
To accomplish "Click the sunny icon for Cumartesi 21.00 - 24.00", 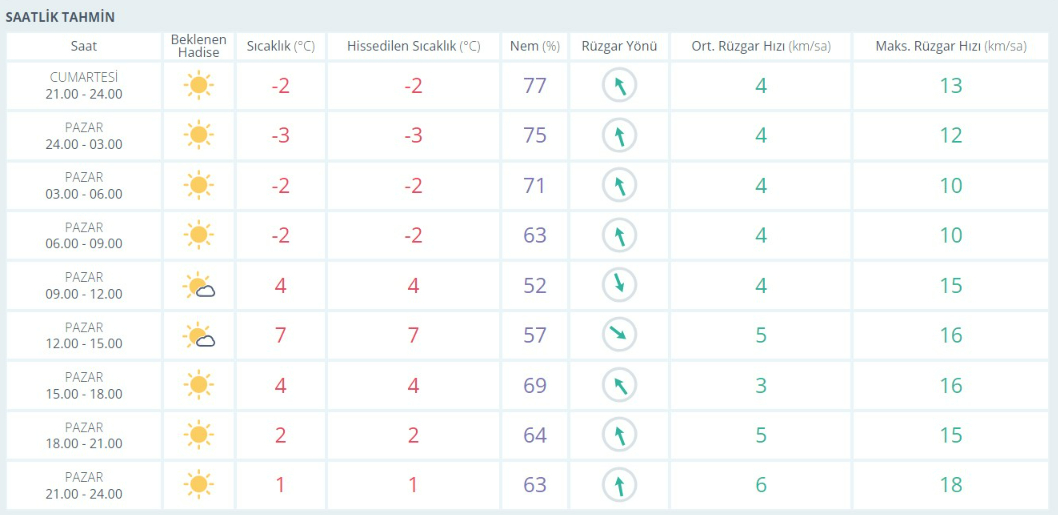I will pyautogui.click(x=198, y=86).
